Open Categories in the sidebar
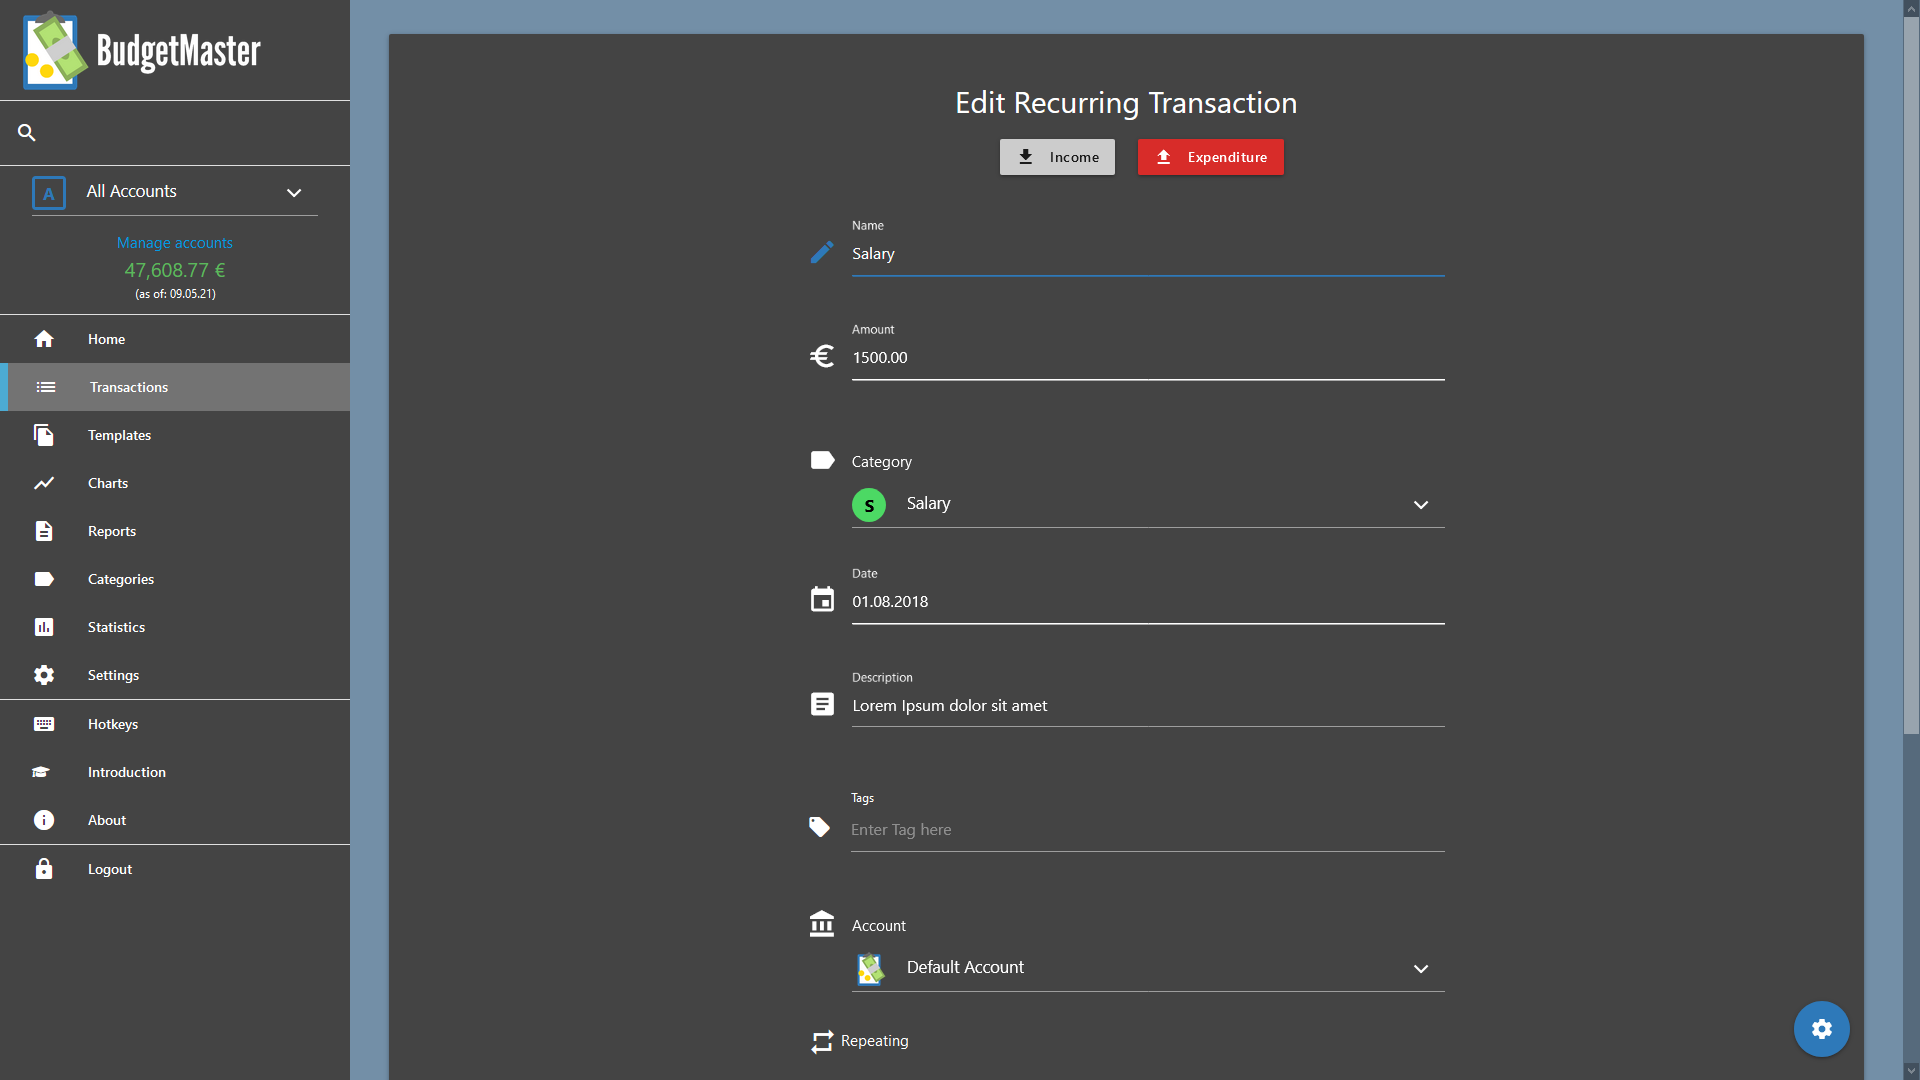The width and height of the screenshot is (1920, 1080). pos(175,579)
